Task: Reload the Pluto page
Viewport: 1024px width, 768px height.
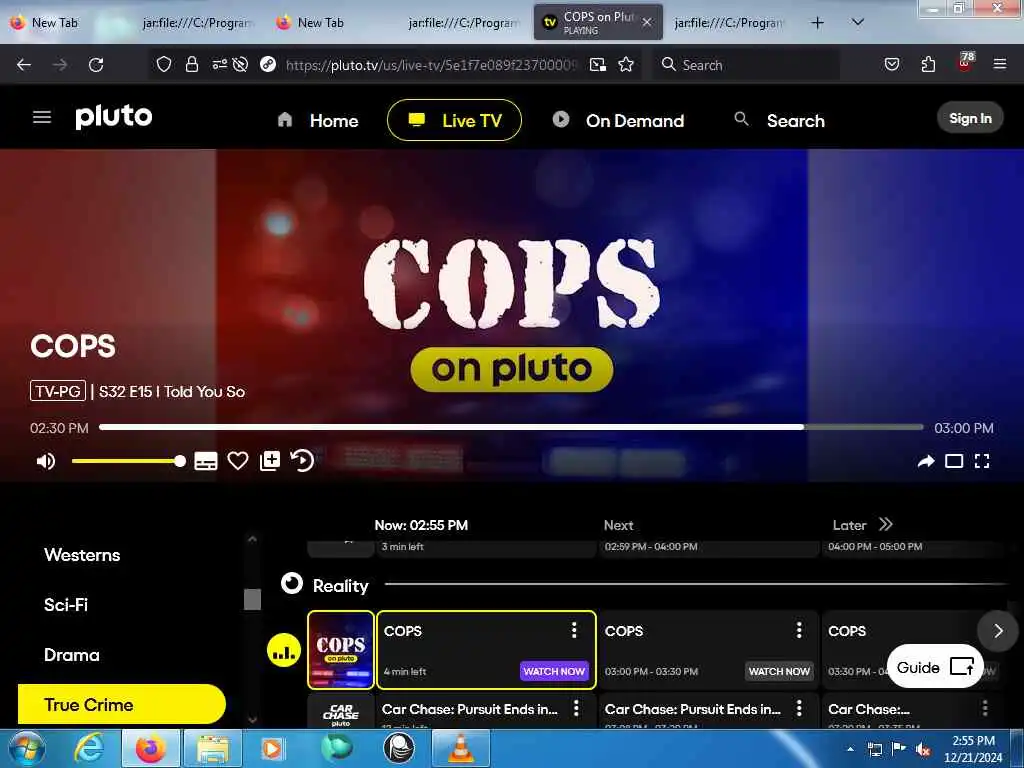Action: pos(96,65)
